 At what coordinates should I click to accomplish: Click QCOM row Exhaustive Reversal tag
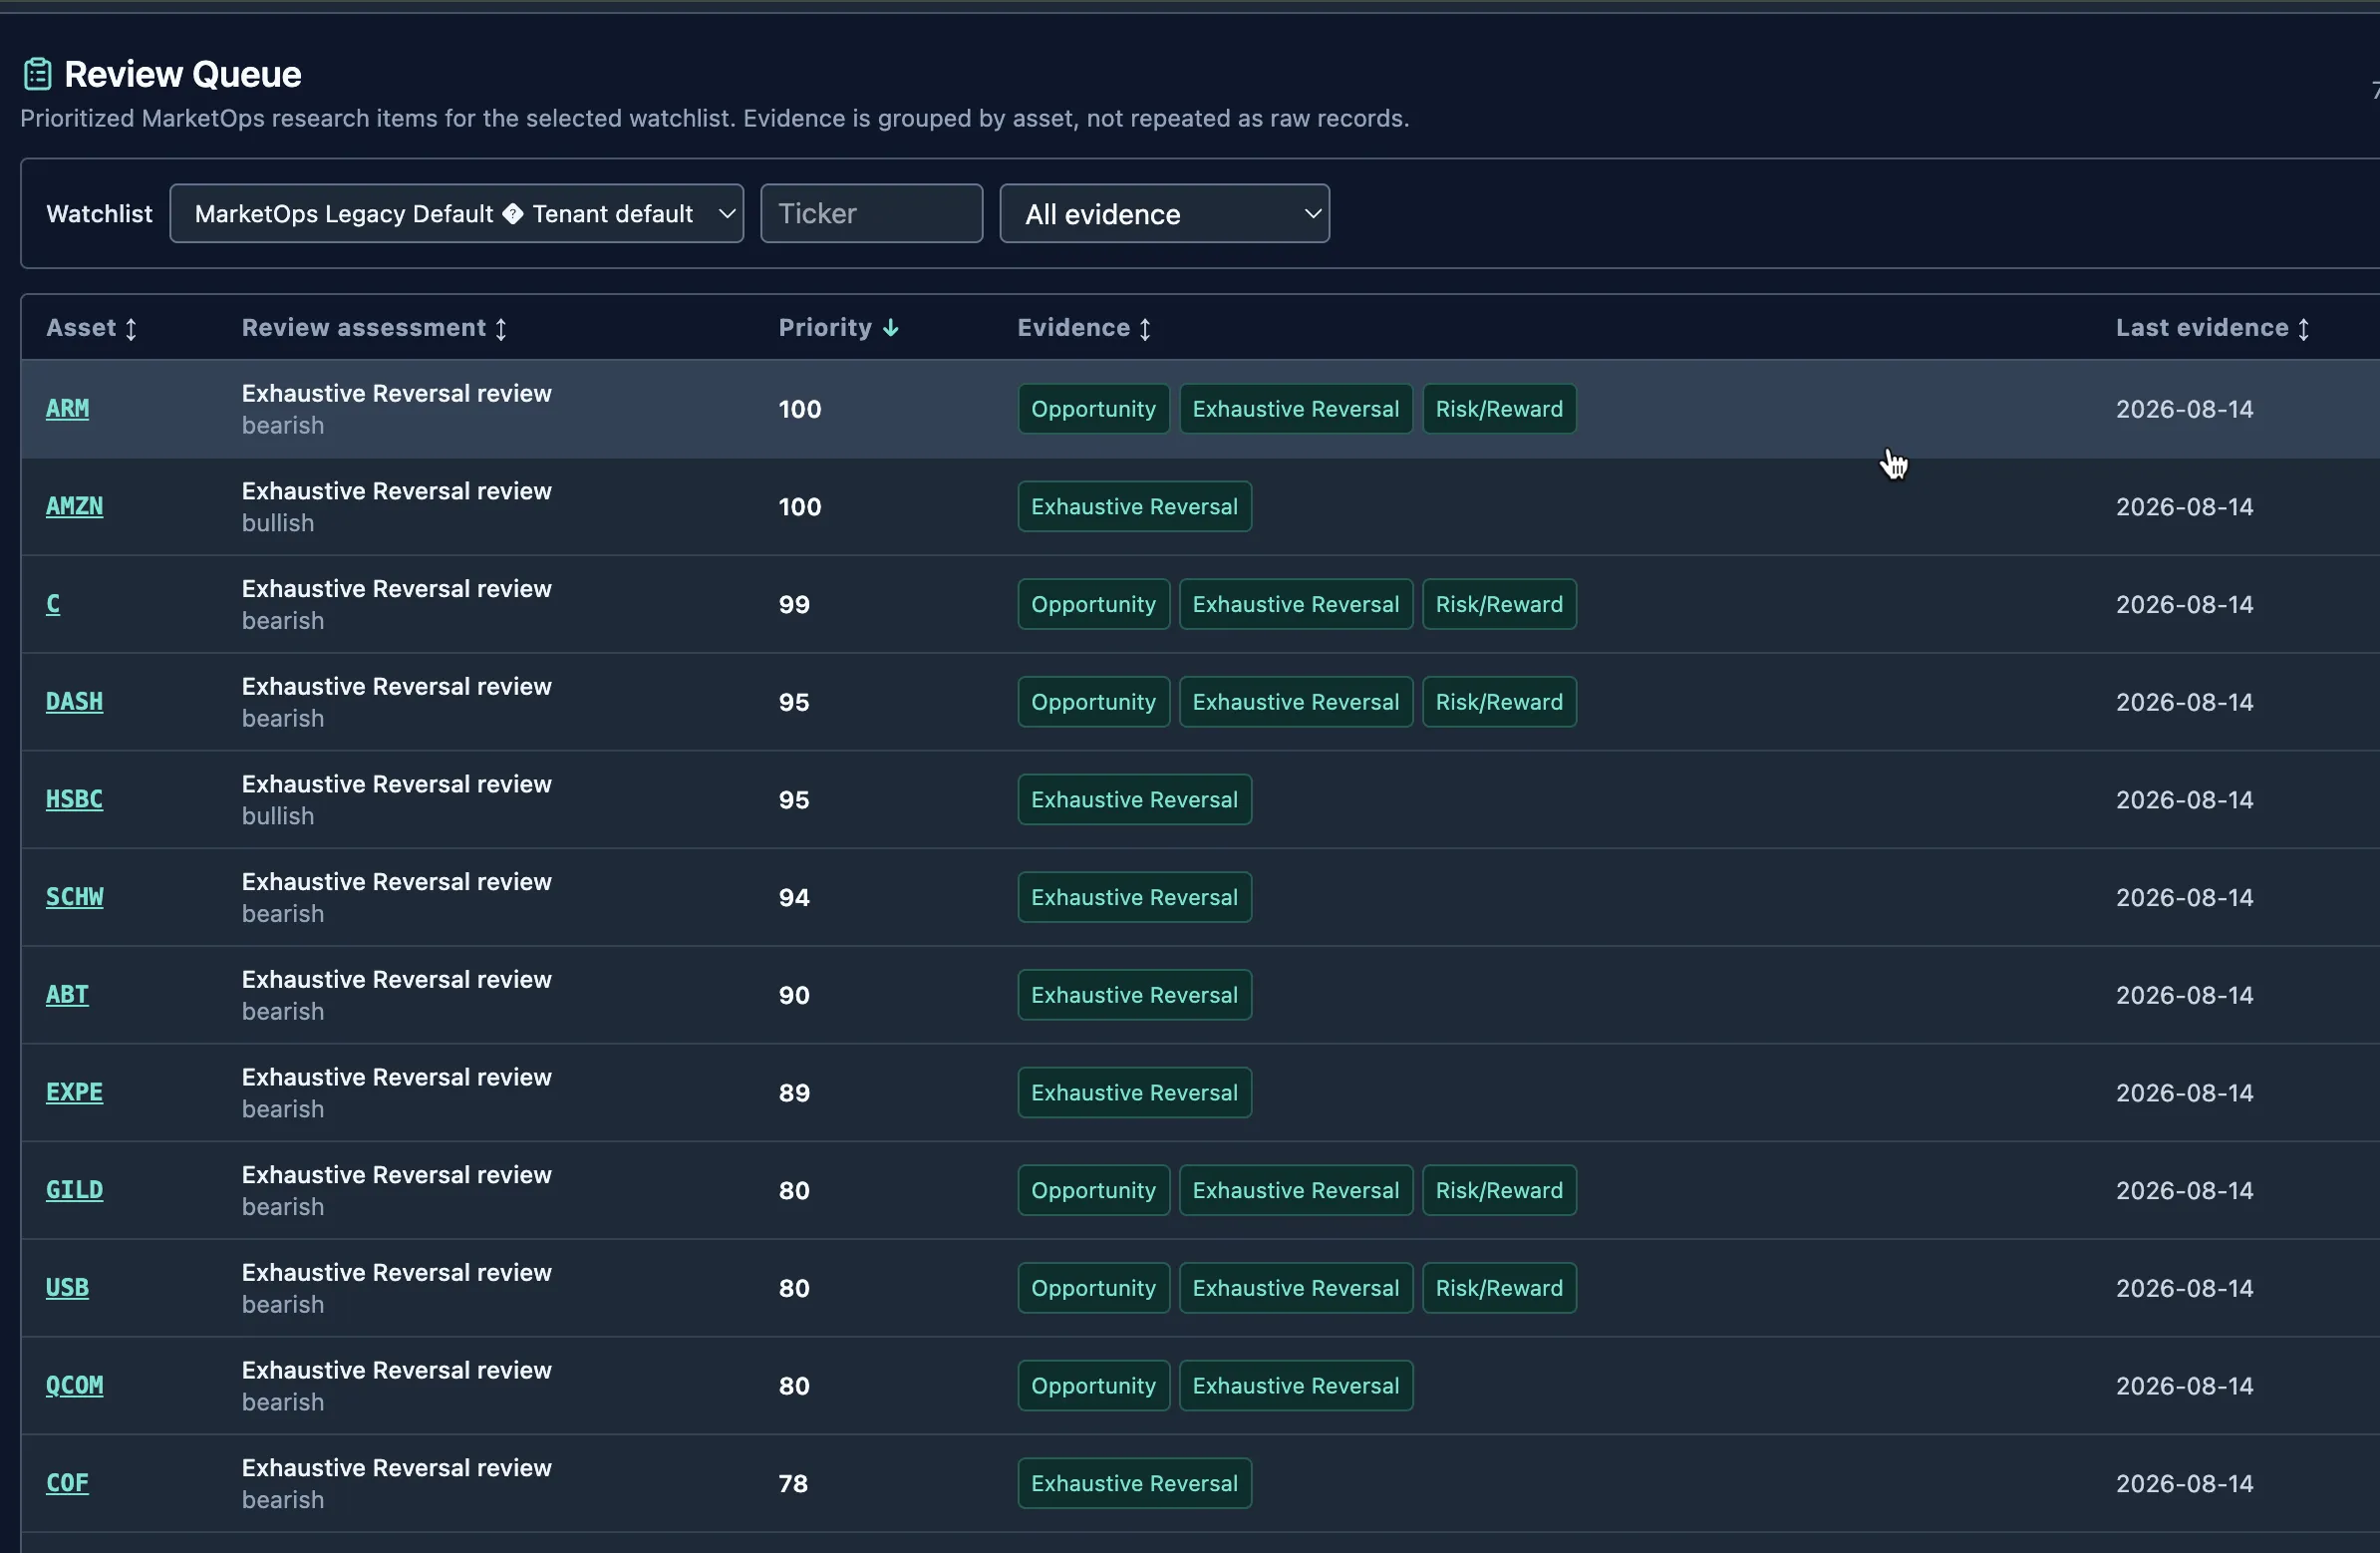pos(1295,1386)
